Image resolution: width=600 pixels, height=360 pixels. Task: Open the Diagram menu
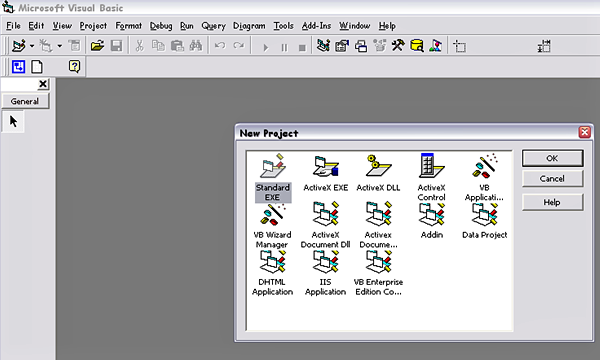249,26
